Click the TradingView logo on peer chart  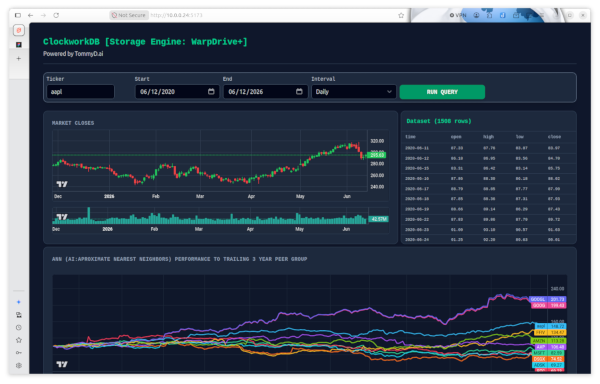click(62, 364)
